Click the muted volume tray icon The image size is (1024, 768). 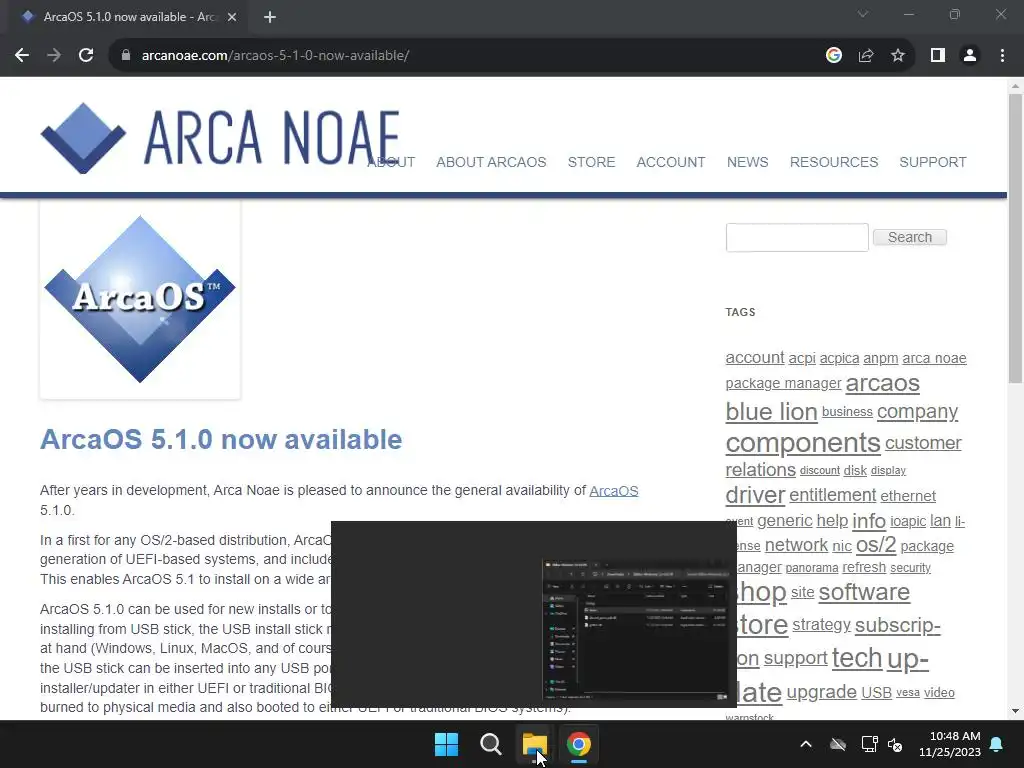click(895, 744)
